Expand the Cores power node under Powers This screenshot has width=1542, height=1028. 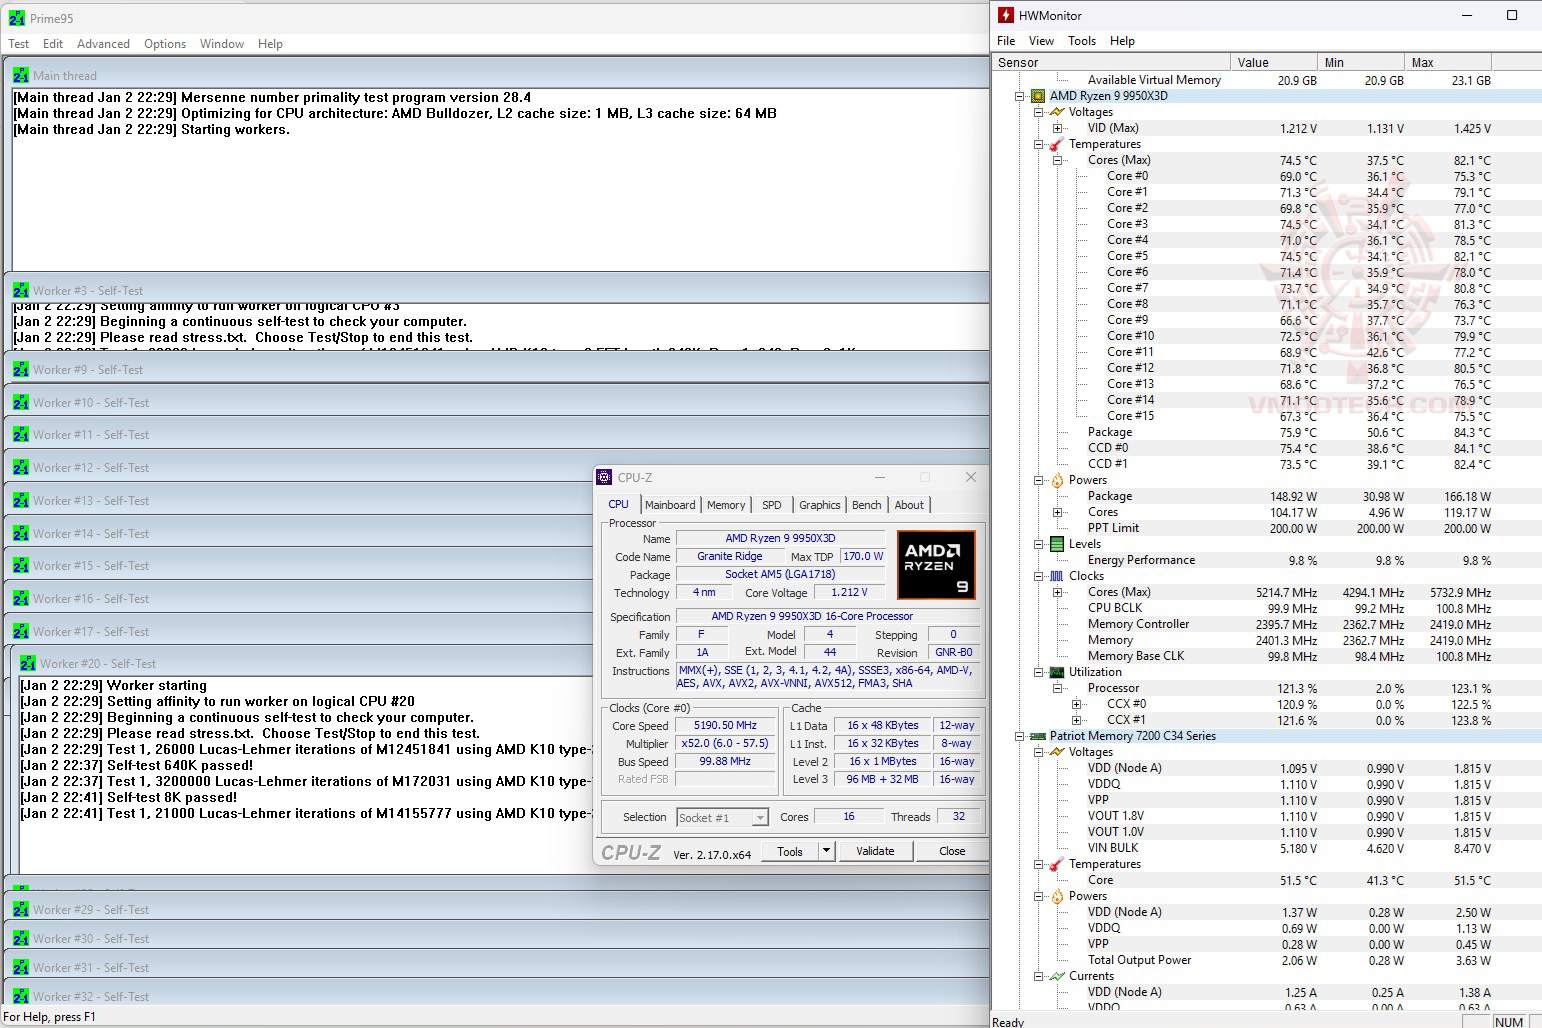[x=1057, y=512]
